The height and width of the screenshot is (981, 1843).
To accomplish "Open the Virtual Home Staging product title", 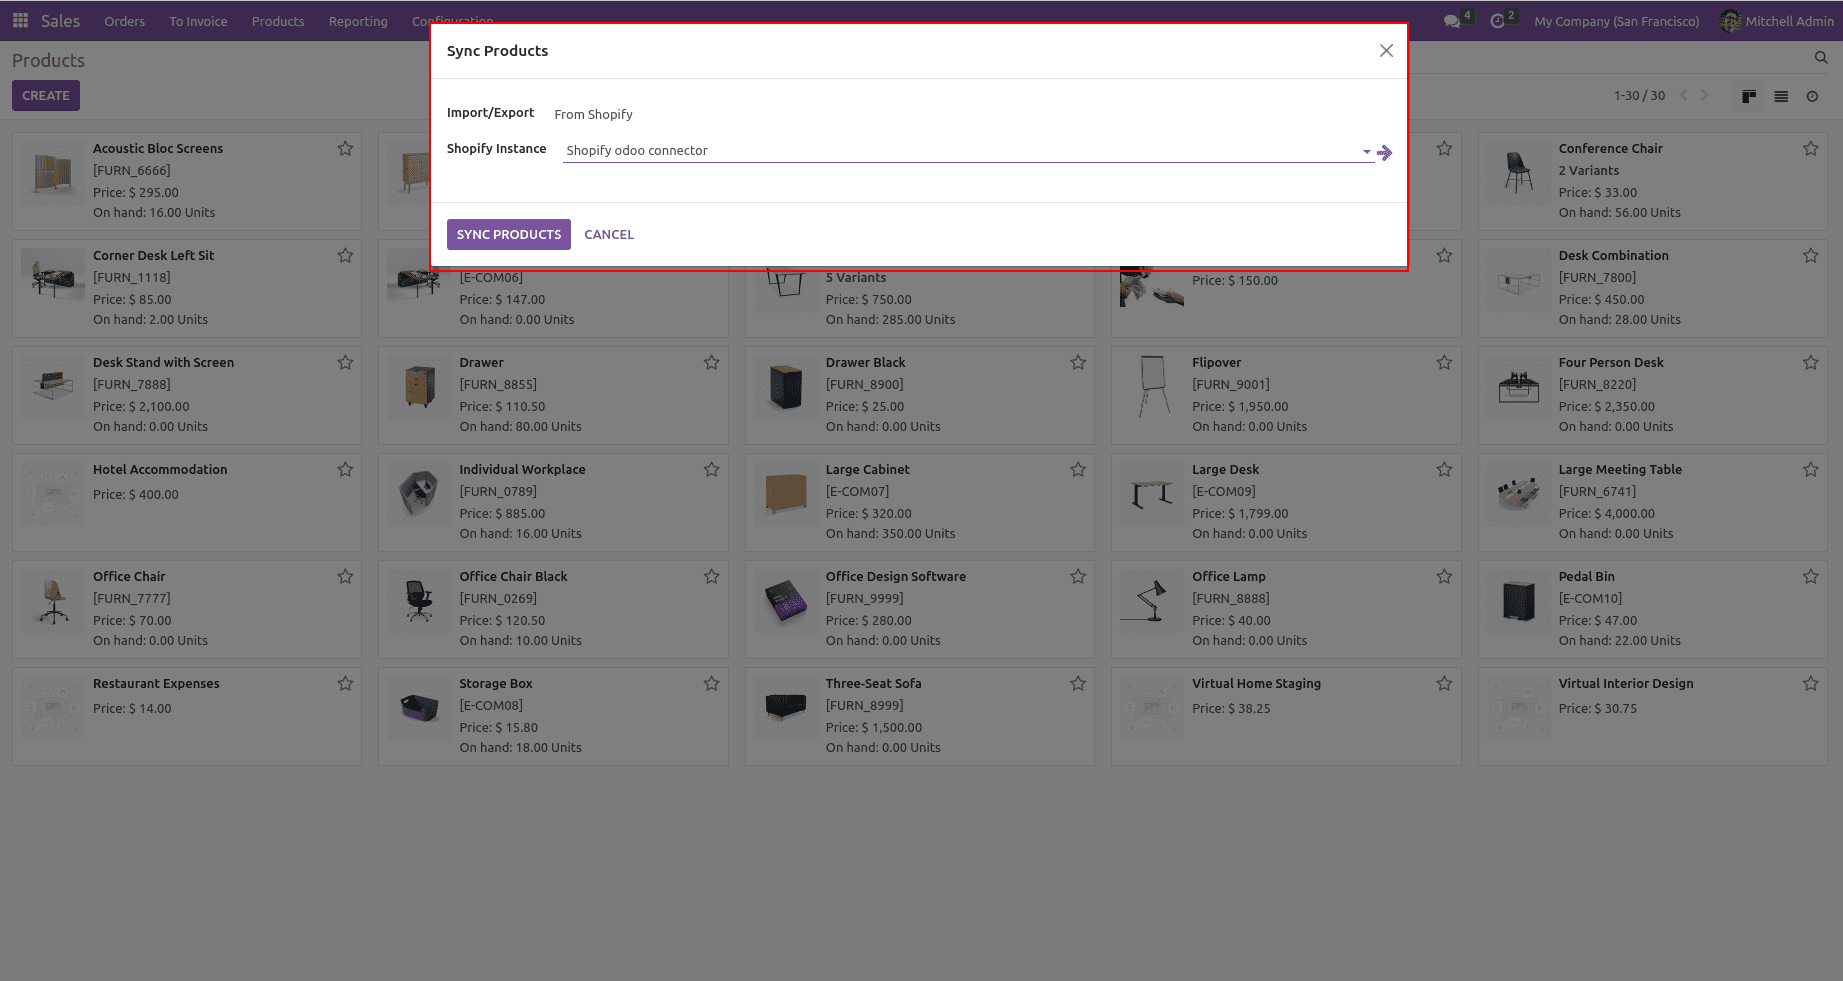I will [1256, 683].
